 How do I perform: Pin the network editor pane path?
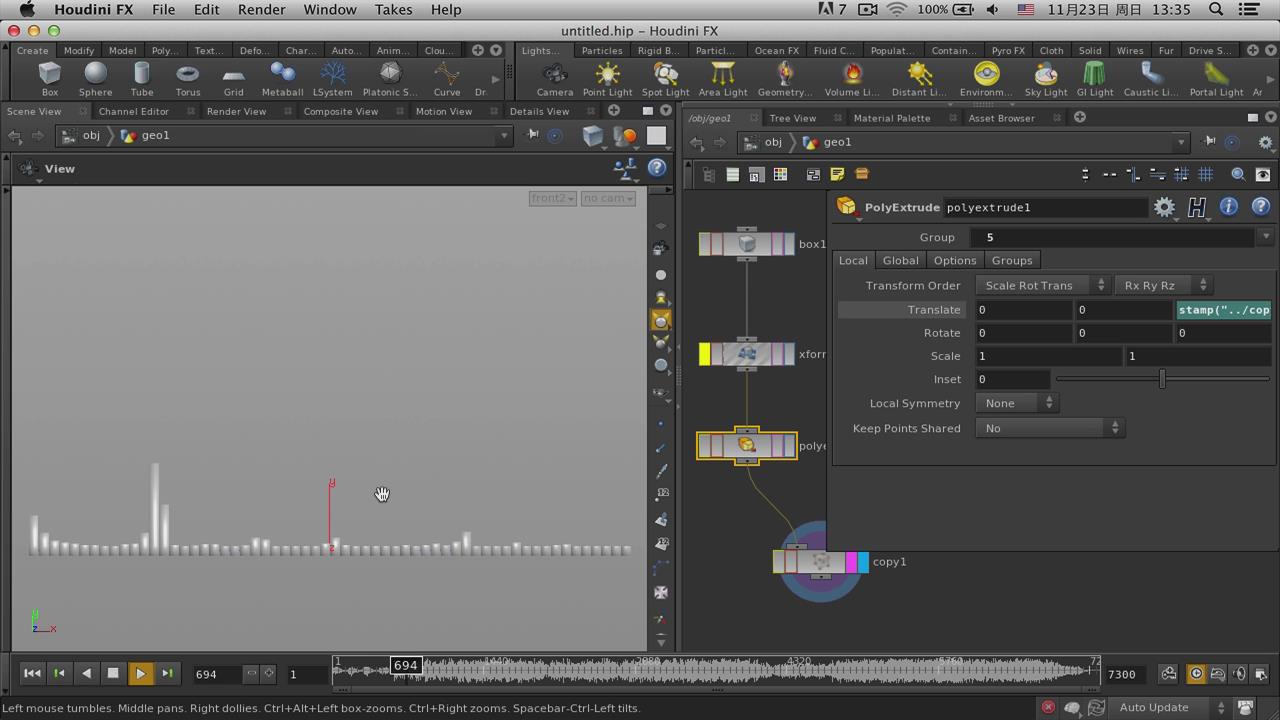[x=1209, y=142]
